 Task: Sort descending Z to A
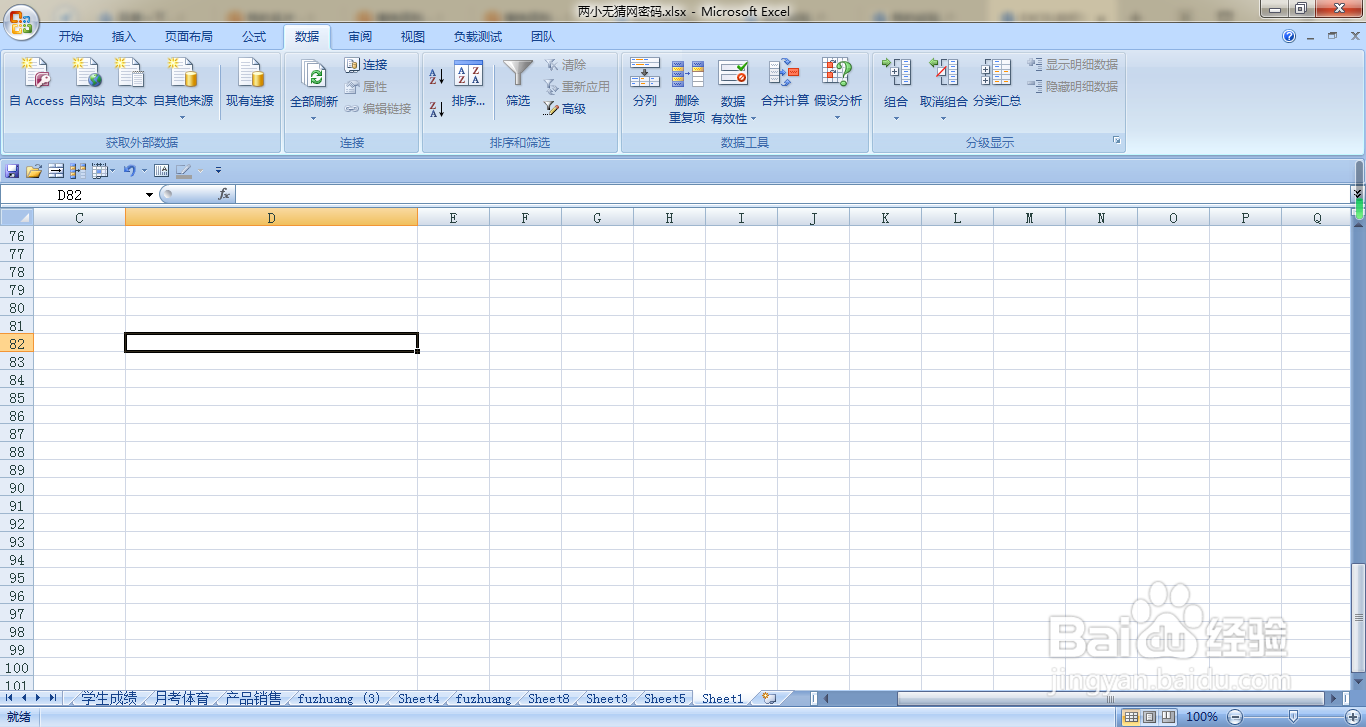point(437,109)
